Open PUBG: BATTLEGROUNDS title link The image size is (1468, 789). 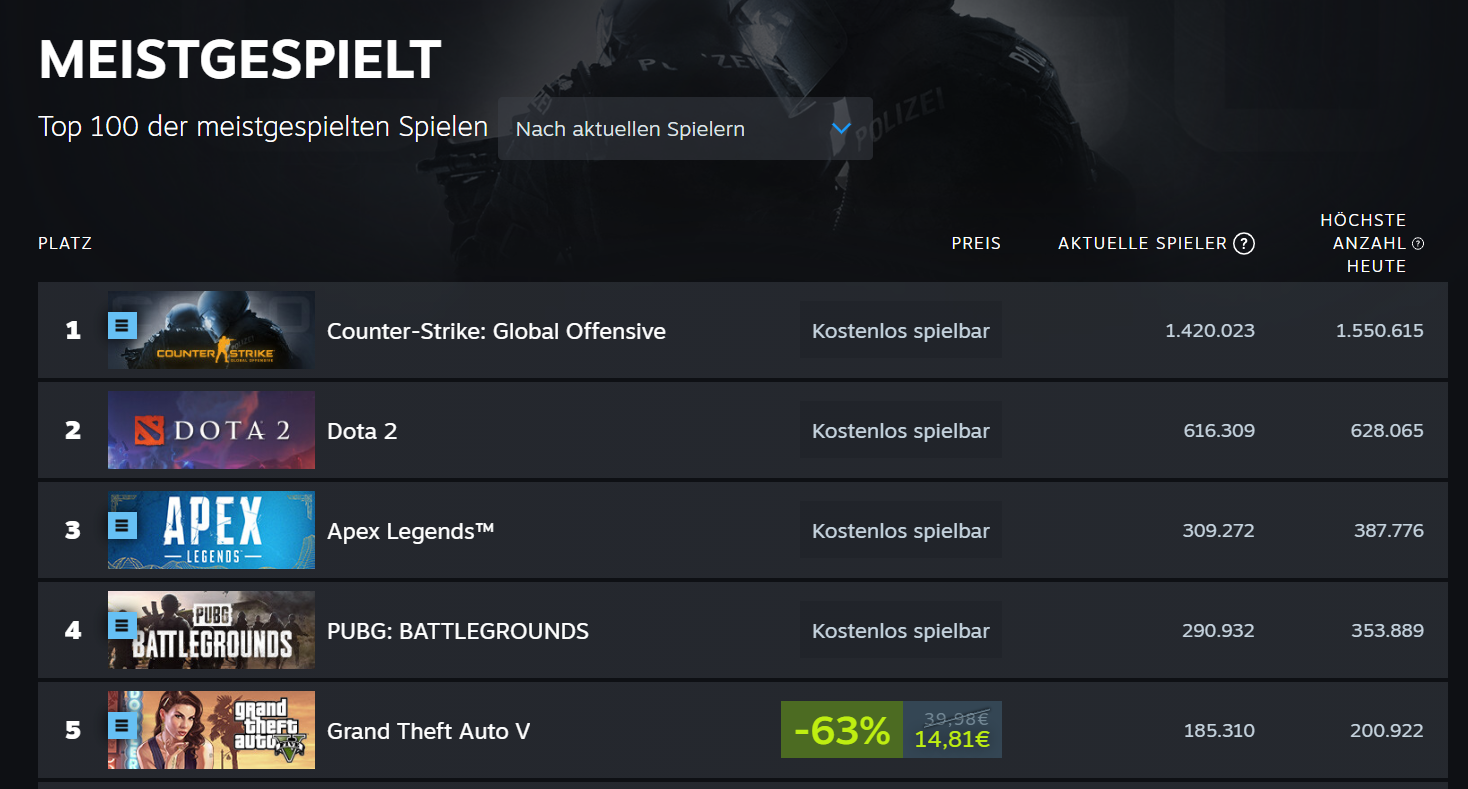[x=458, y=631]
